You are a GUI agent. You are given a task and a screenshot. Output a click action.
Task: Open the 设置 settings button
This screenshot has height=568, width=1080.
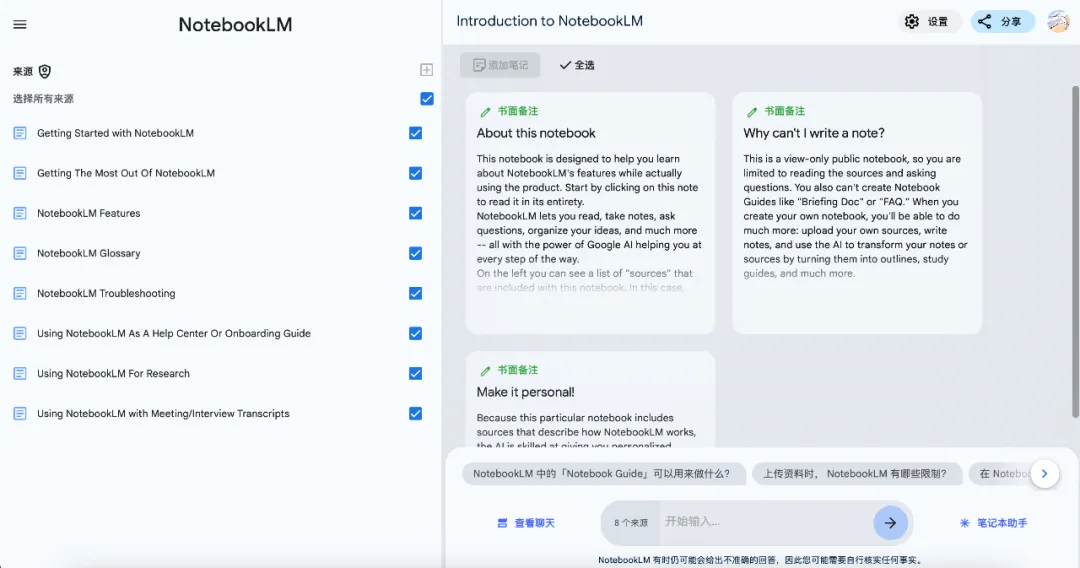pos(929,21)
